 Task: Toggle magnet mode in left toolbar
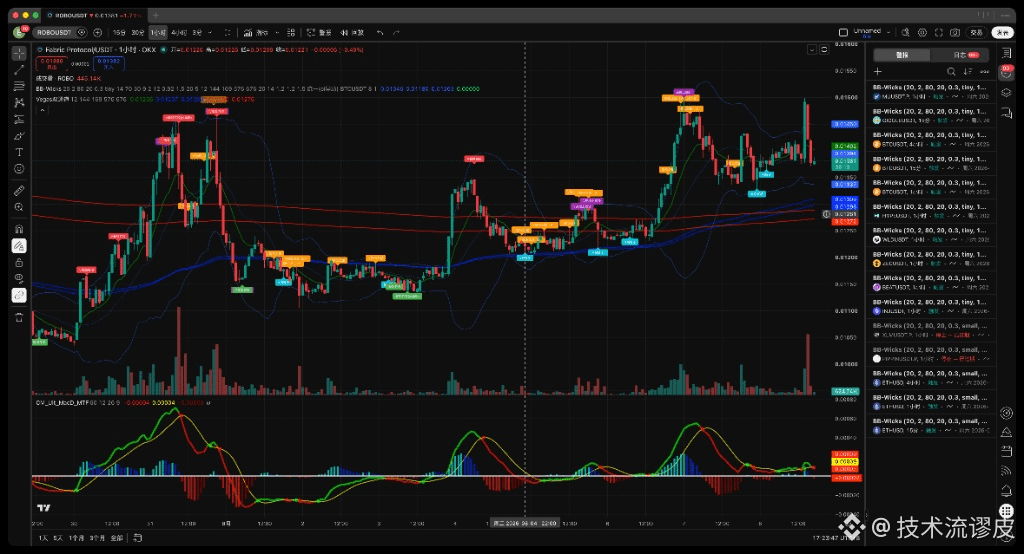tap(19, 229)
